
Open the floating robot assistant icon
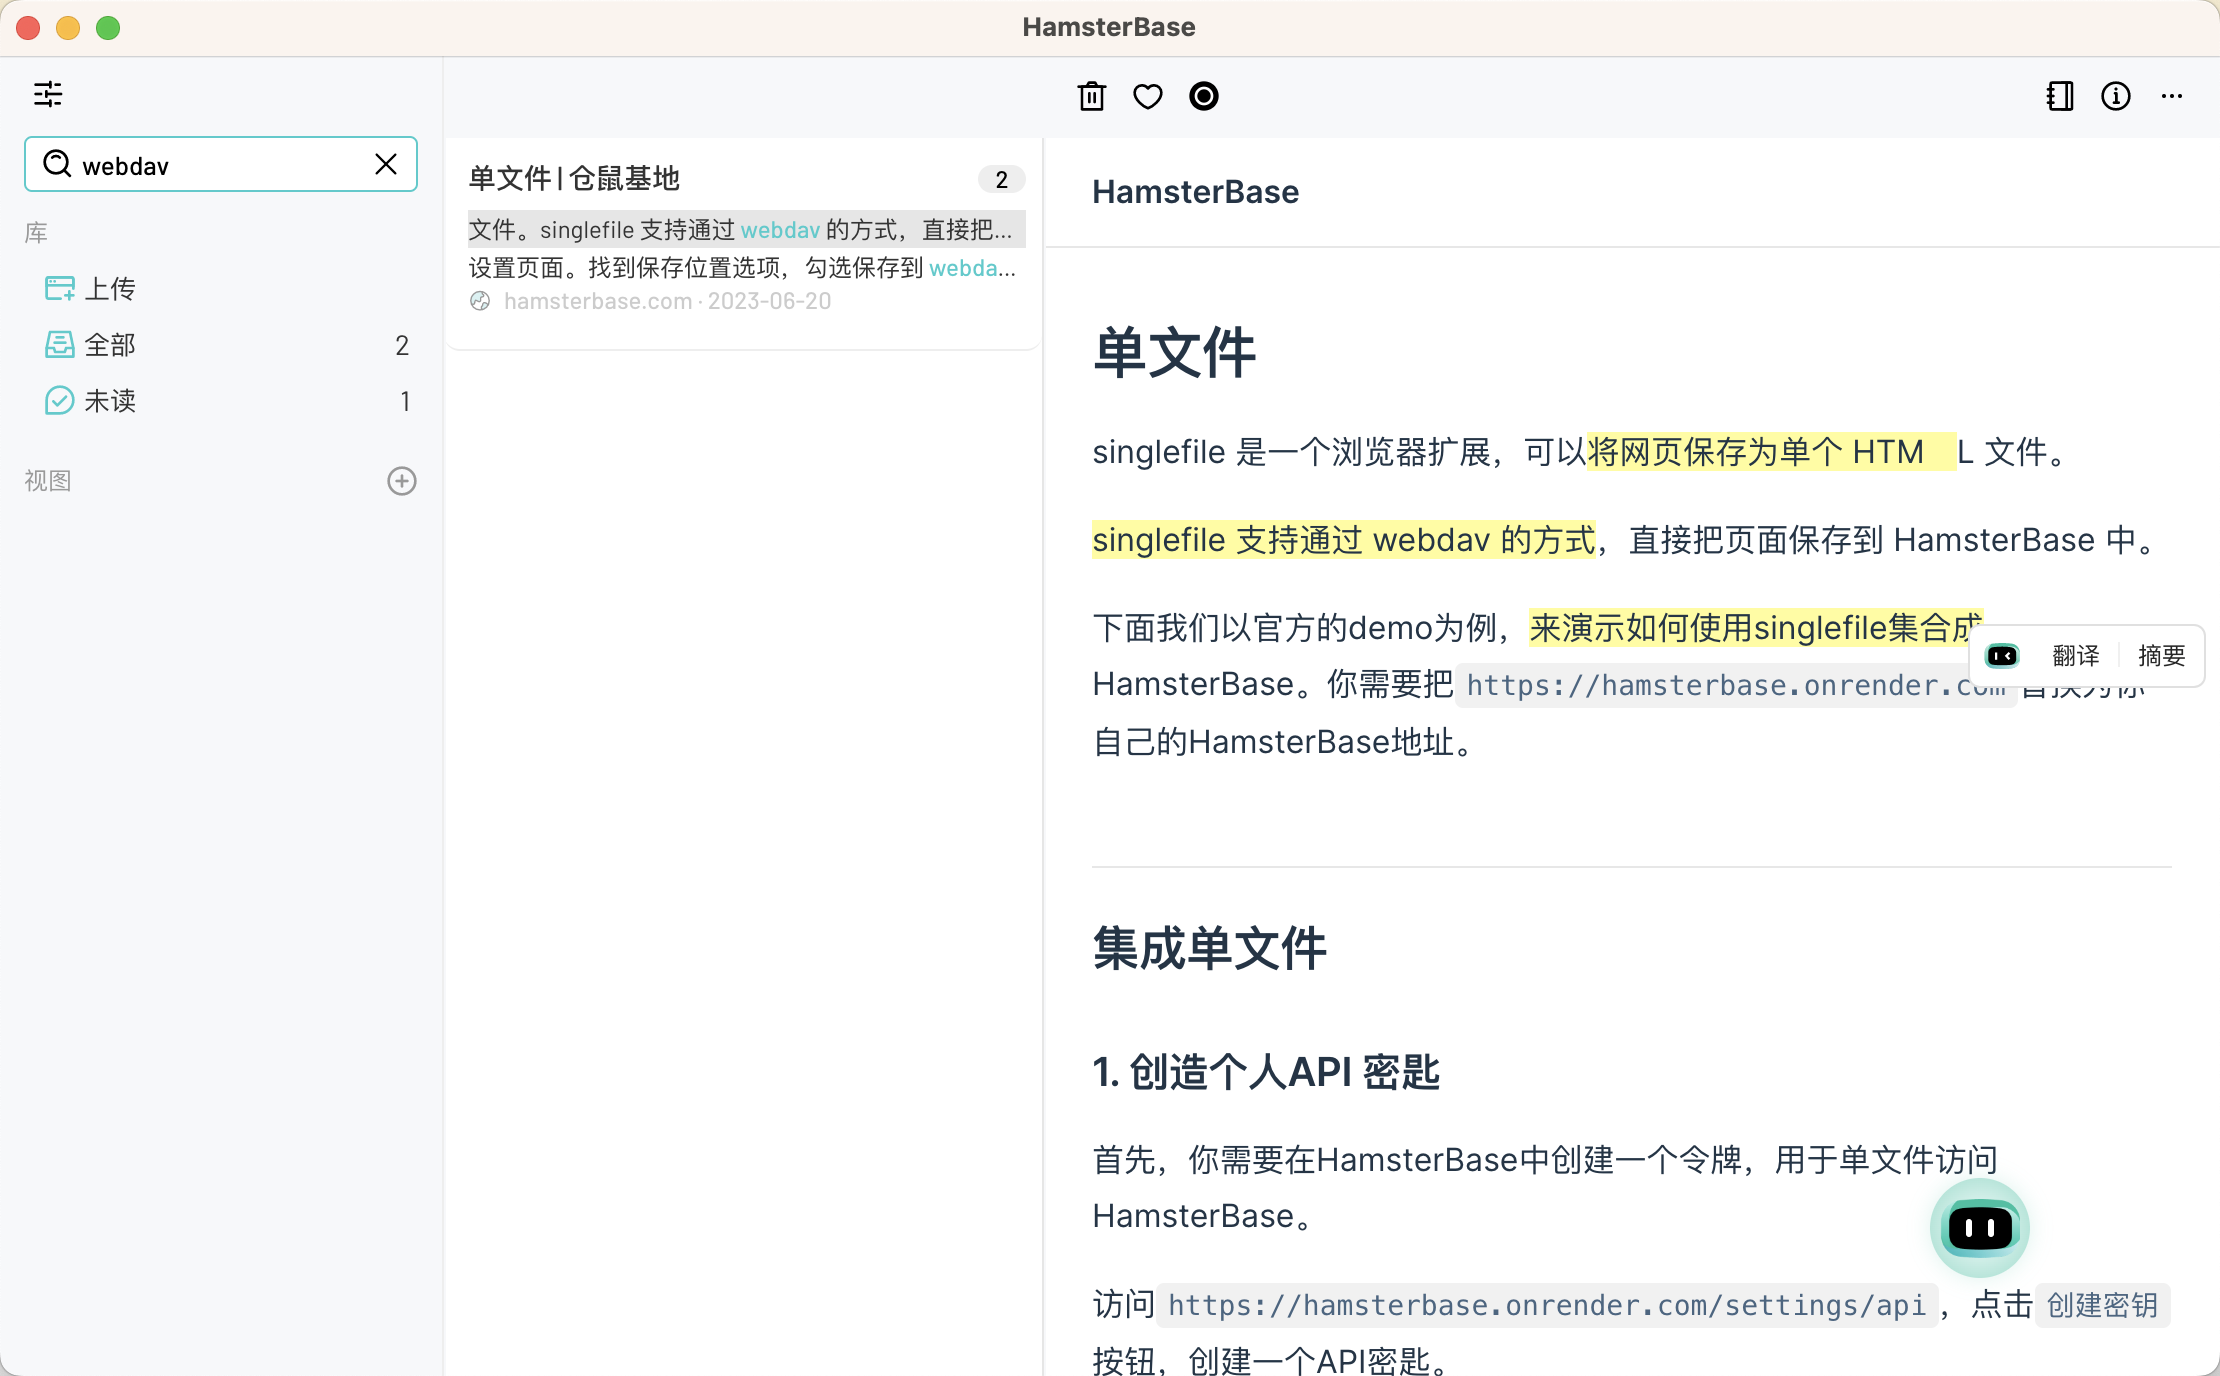[x=1979, y=1227]
